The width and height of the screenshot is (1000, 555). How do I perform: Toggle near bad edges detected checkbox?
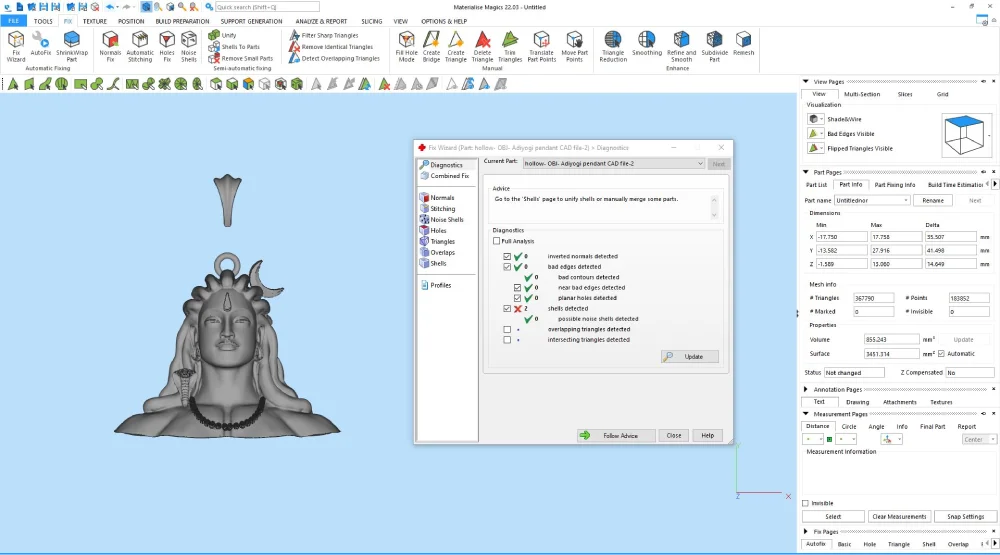pos(517,288)
